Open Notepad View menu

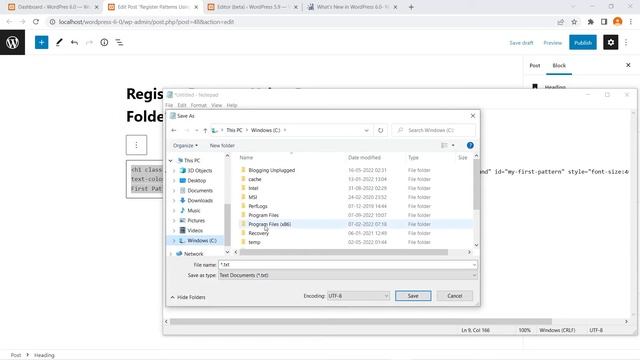click(216, 105)
